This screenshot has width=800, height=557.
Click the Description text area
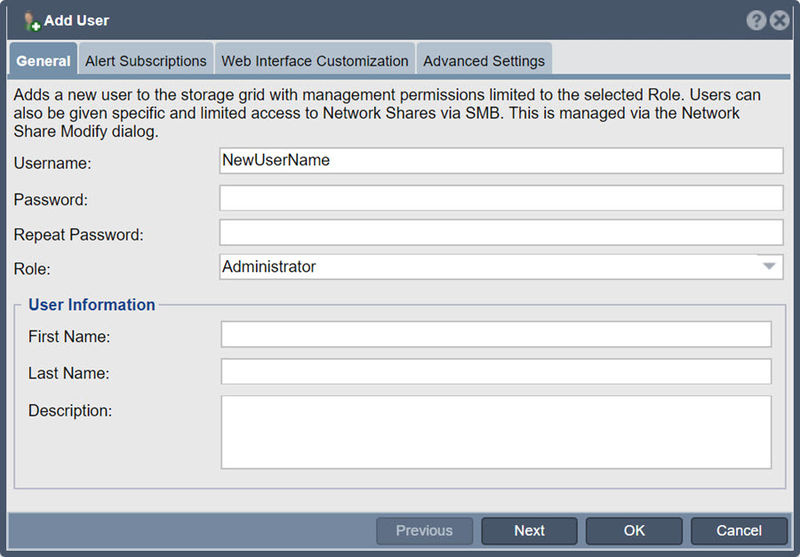[496, 432]
